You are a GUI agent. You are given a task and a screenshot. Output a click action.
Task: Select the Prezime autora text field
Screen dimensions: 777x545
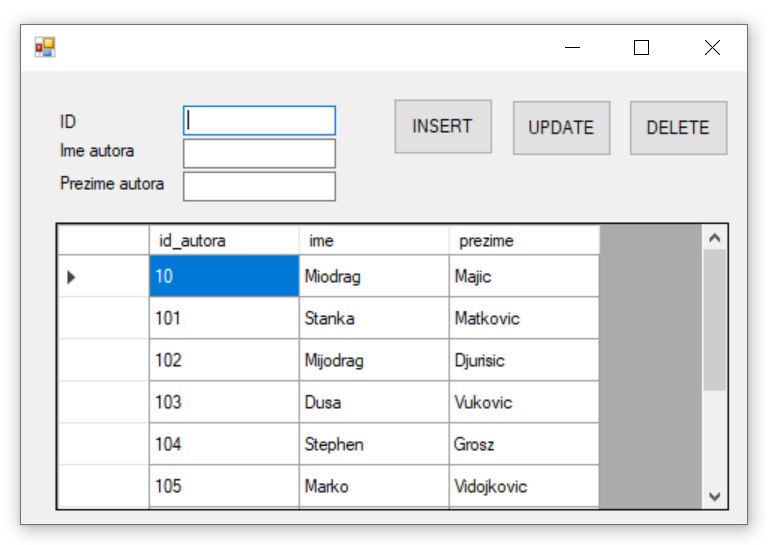259,186
